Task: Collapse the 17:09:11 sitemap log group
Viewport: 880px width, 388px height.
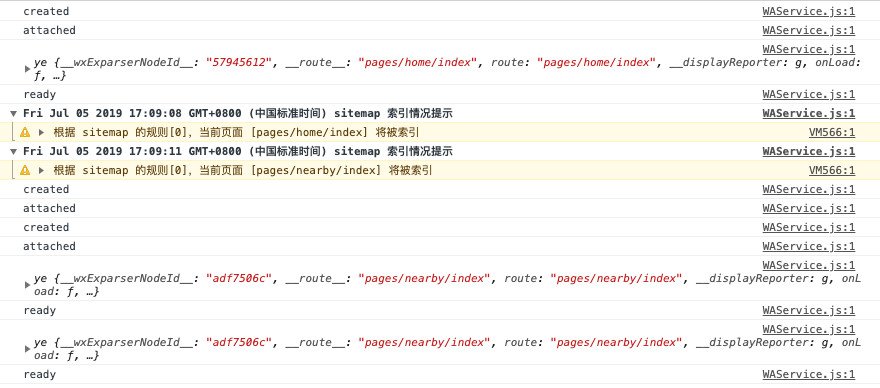Action: pos(13,152)
